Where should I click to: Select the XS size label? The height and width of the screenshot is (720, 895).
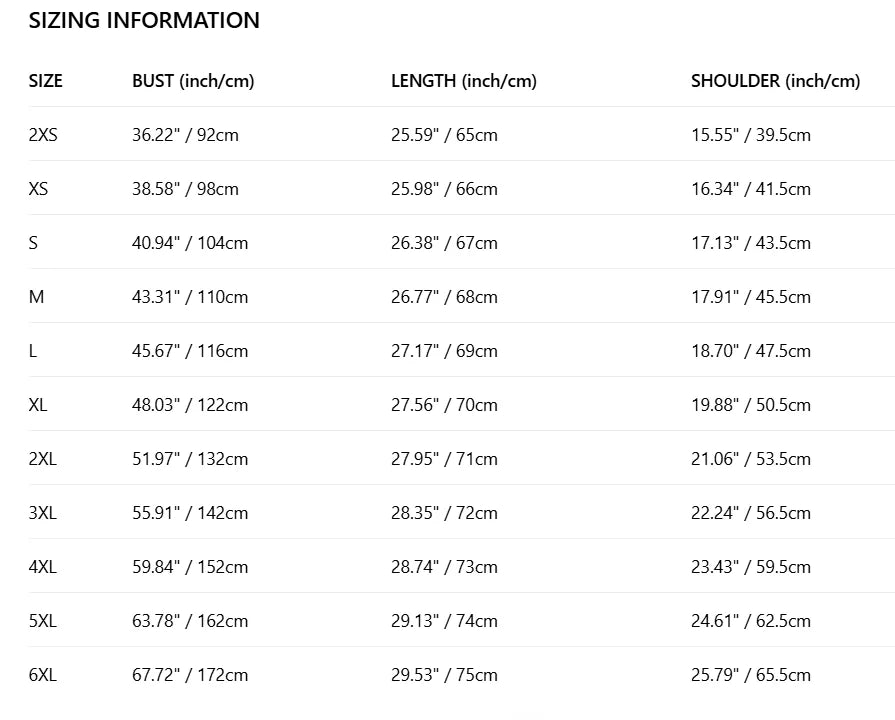point(38,189)
